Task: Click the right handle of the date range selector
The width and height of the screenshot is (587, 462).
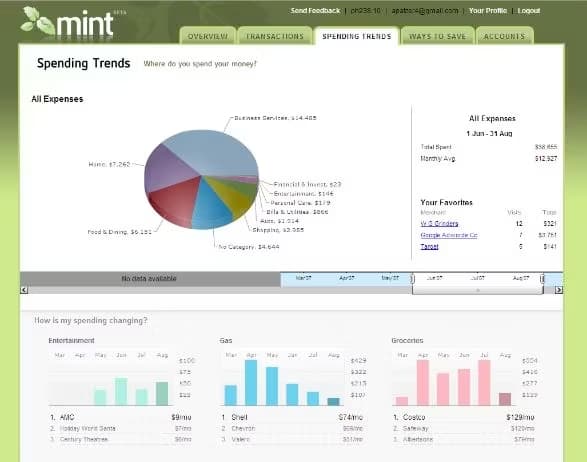Action: pos(542,279)
